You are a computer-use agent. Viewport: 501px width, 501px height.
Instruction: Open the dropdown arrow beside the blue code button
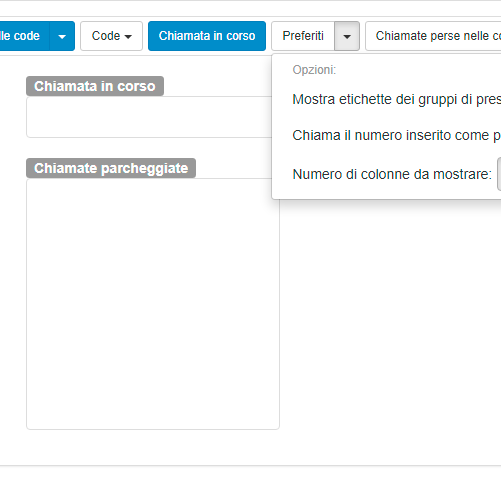coord(62,36)
